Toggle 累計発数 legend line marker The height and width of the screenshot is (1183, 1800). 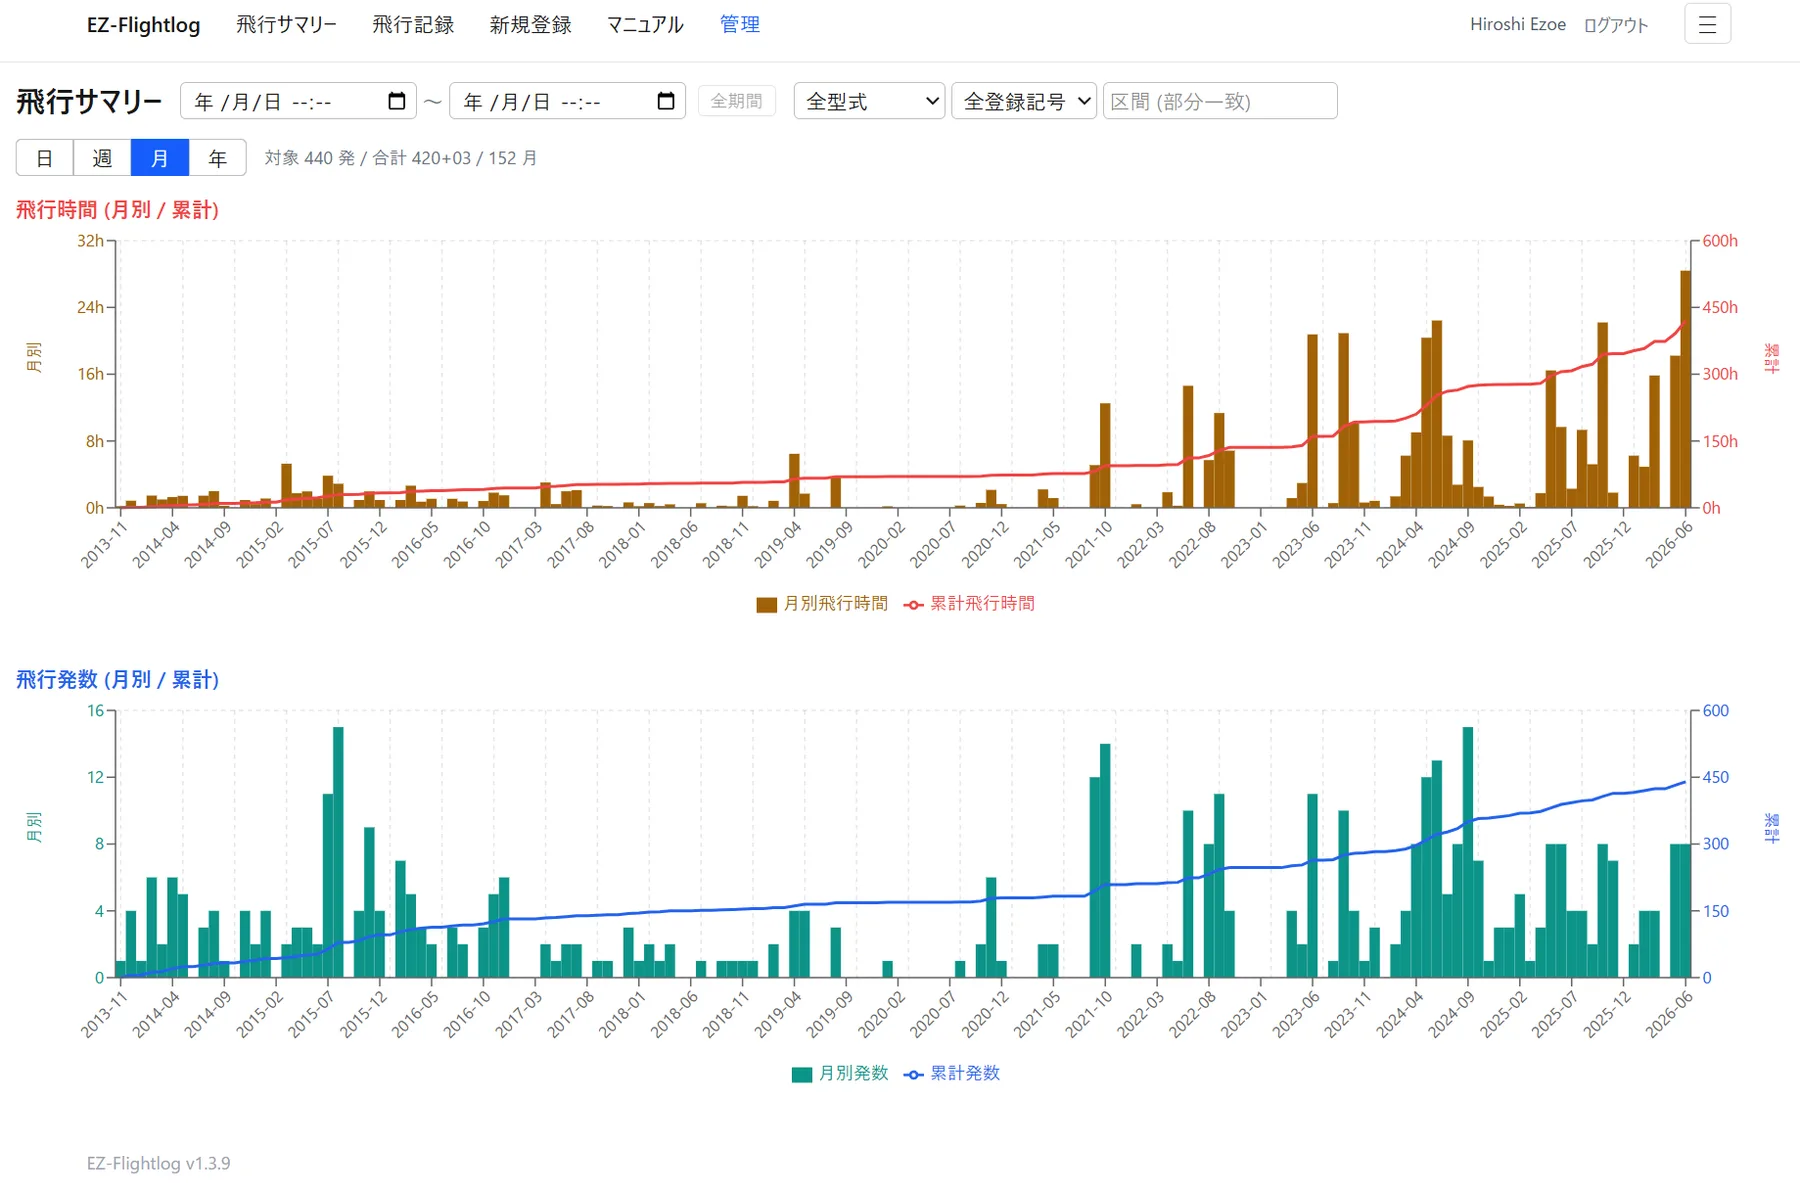(913, 1074)
